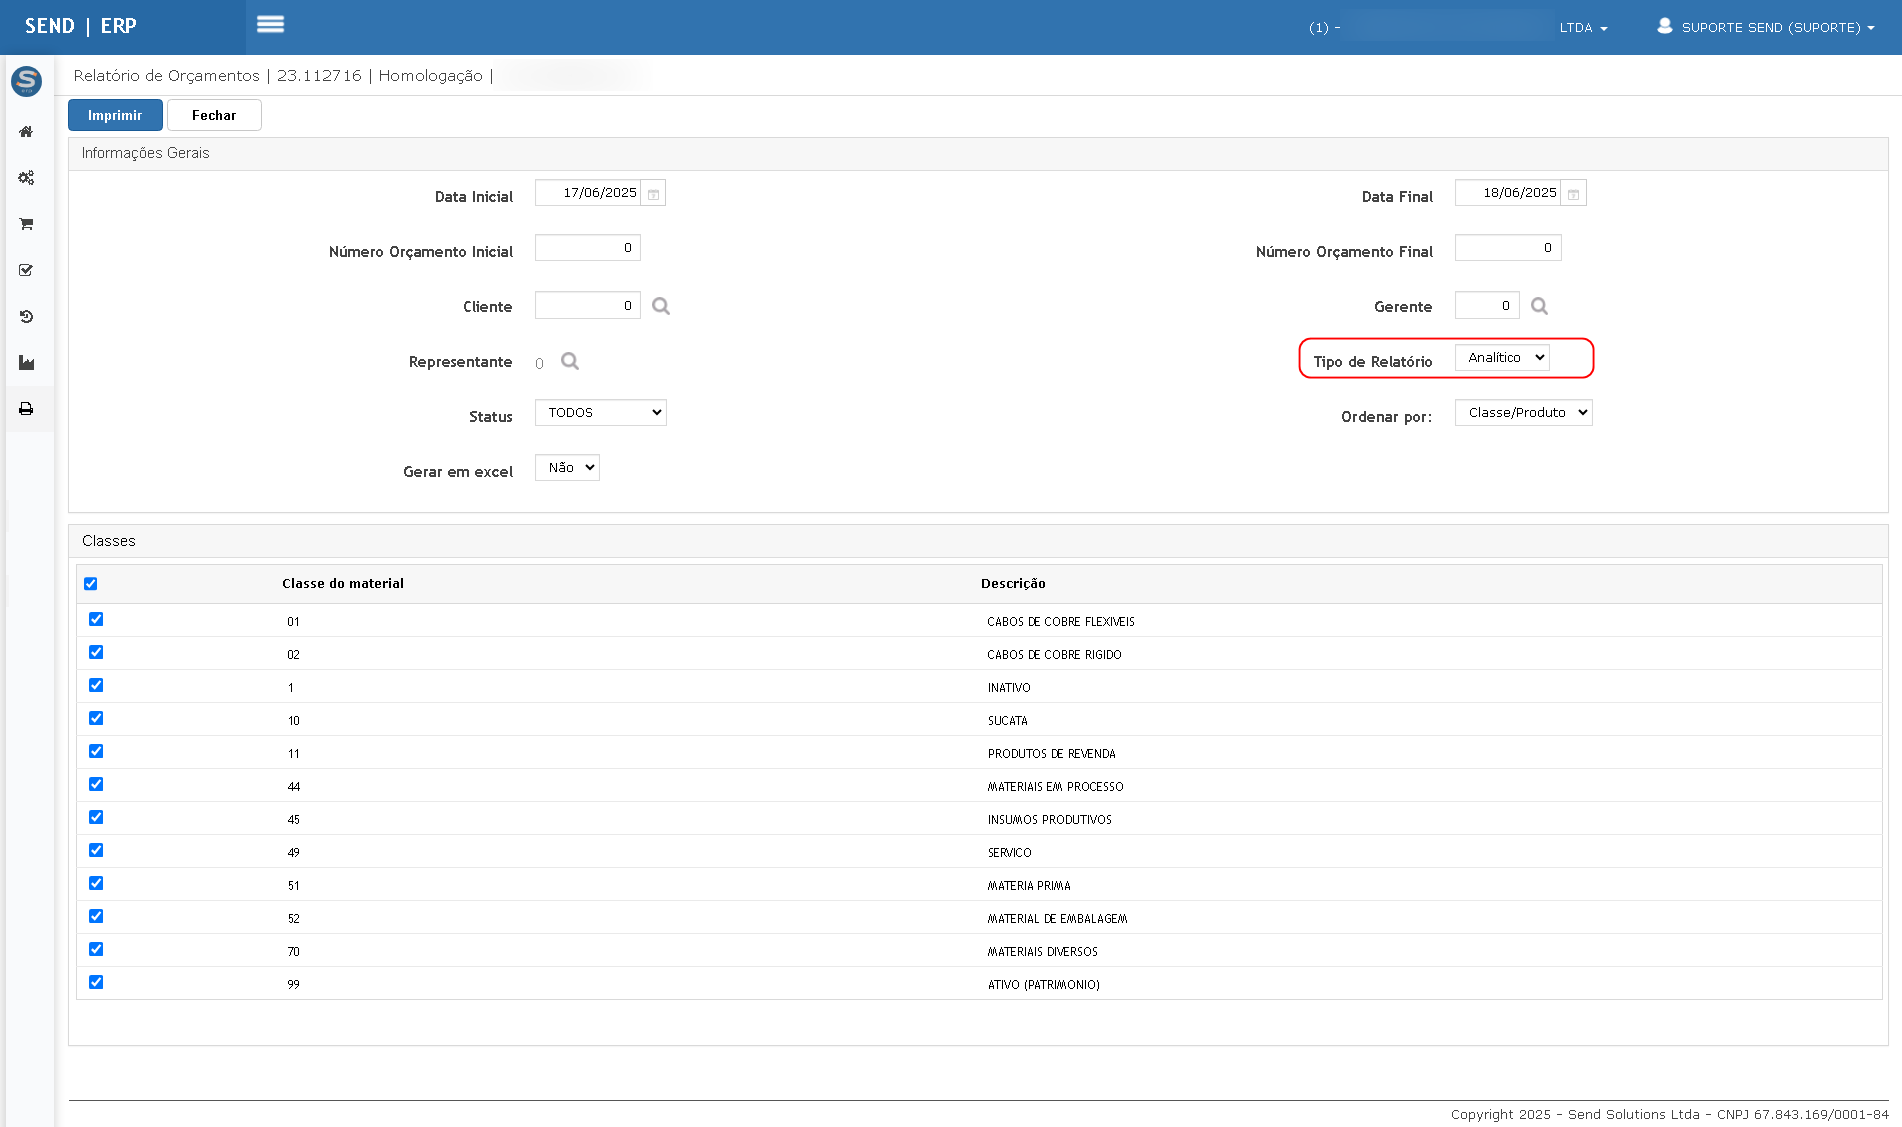Image resolution: width=1902 pixels, height=1127 pixels.
Task: Toggle the select-all classes checkbox
Action: tap(91, 584)
